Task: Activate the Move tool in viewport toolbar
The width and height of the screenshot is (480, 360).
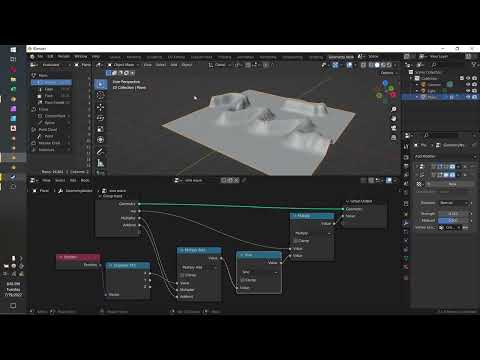Action: [x=100, y=107]
